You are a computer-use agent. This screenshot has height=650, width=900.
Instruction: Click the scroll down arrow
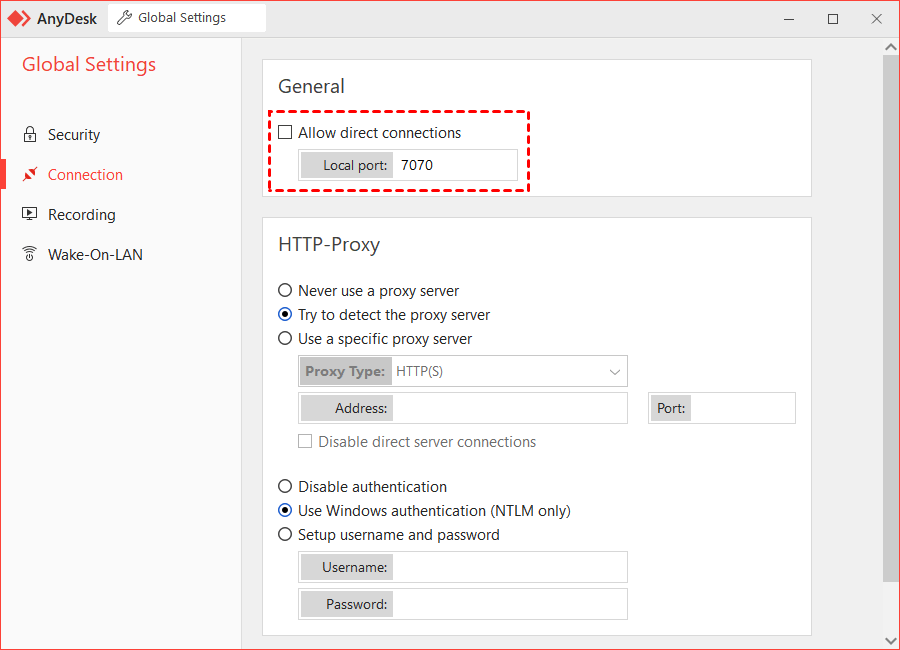pyautogui.click(x=890, y=640)
